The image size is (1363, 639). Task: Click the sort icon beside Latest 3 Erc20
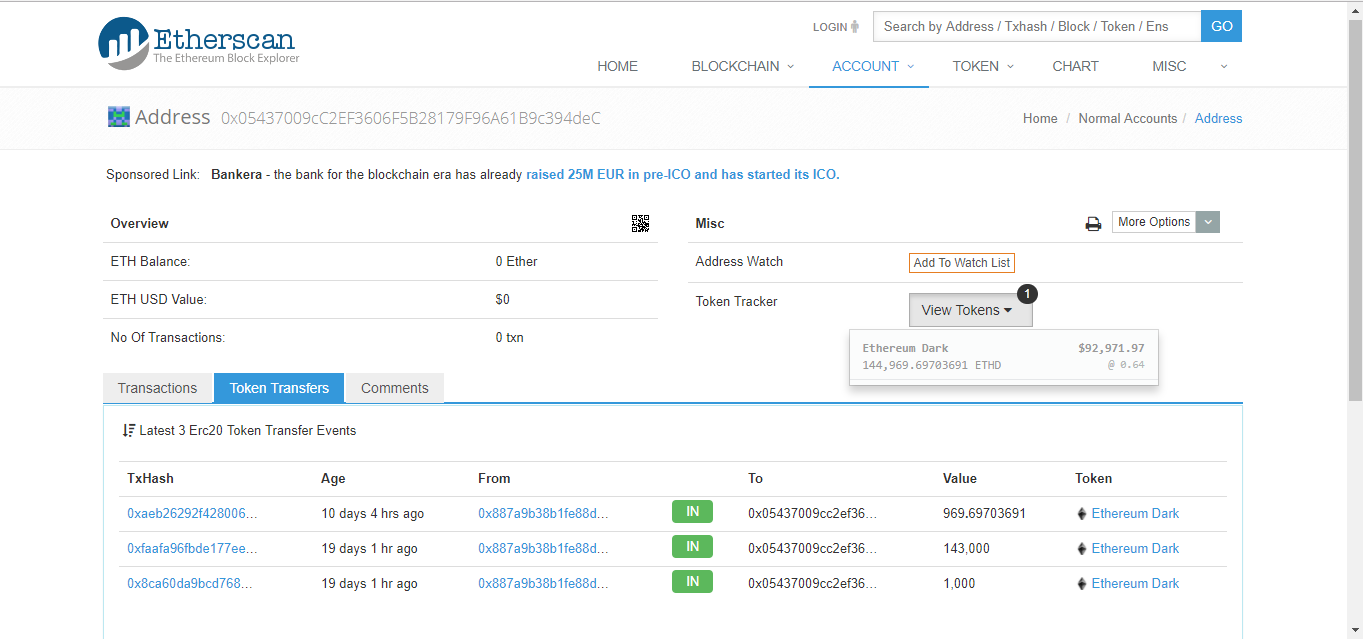129,430
